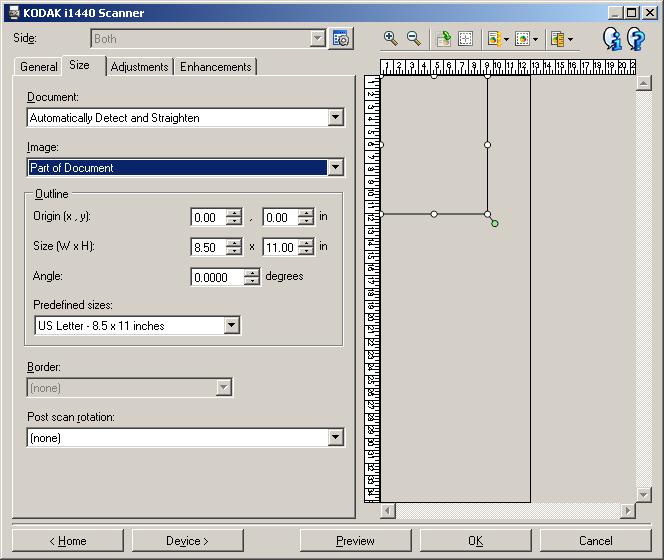Open the Help question mark icon

pyautogui.click(x=636, y=39)
